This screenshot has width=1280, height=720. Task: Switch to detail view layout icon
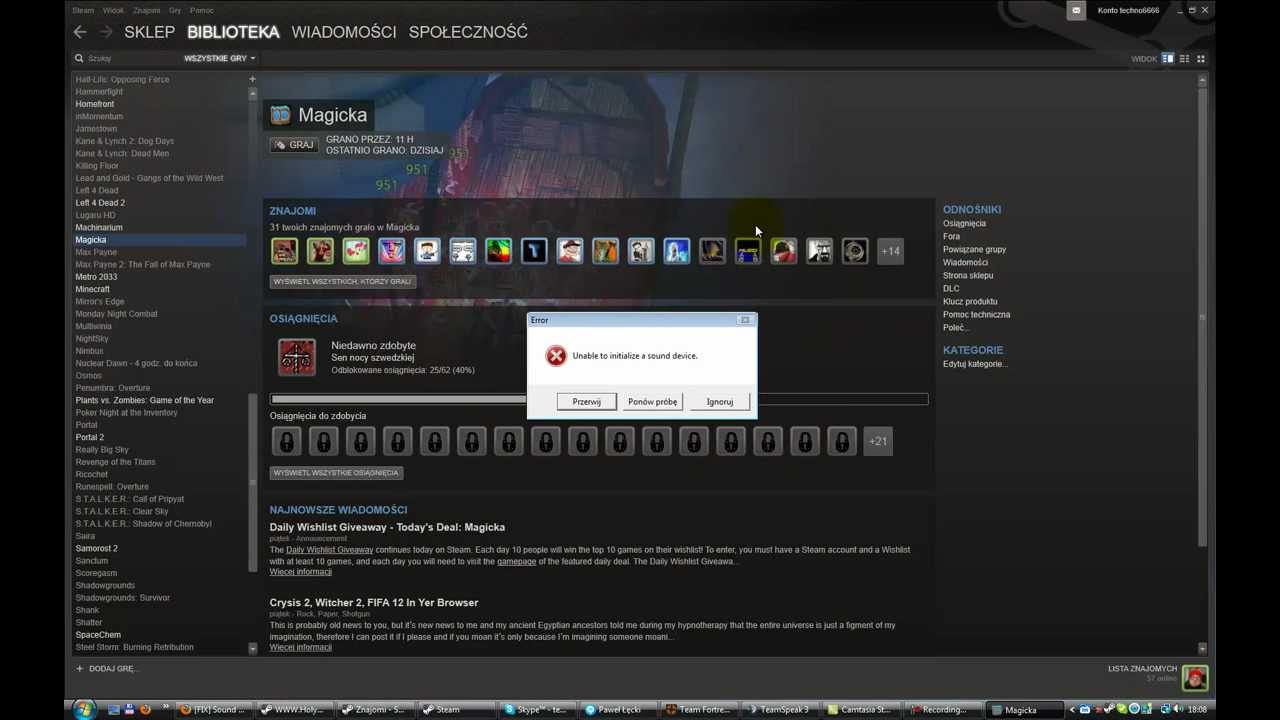tap(1167, 59)
